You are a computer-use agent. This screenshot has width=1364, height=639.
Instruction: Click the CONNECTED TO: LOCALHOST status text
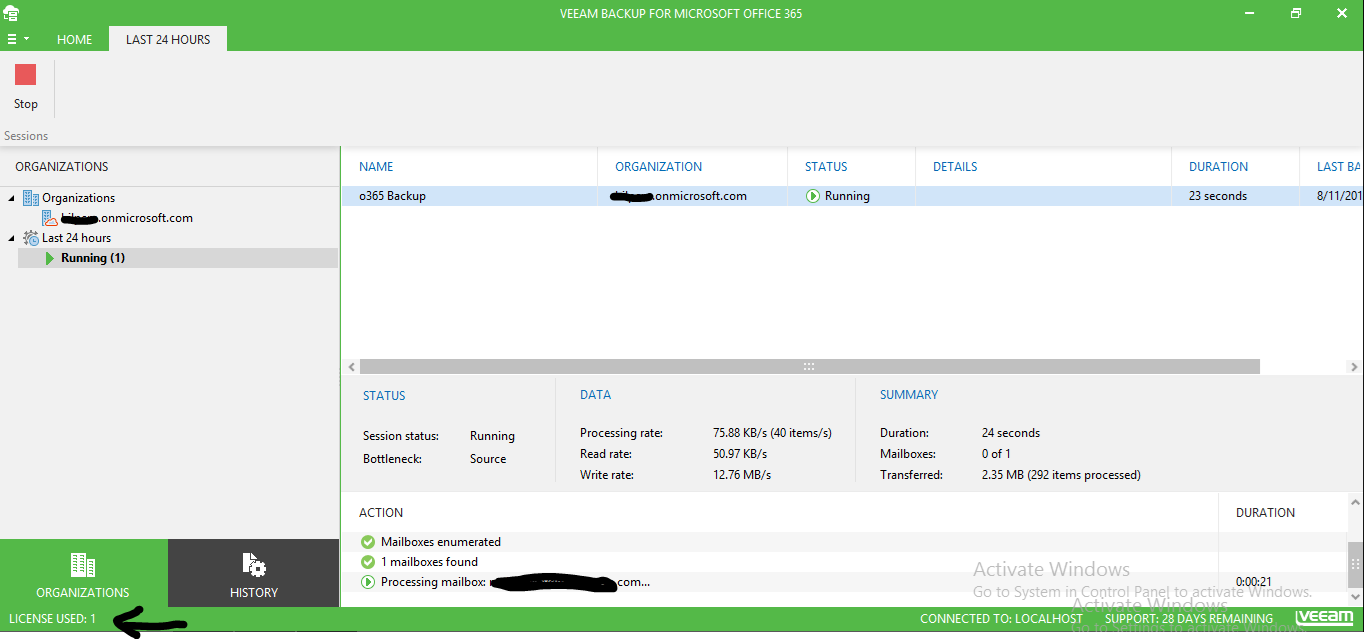pyautogui.click(x=1001, y=619)
